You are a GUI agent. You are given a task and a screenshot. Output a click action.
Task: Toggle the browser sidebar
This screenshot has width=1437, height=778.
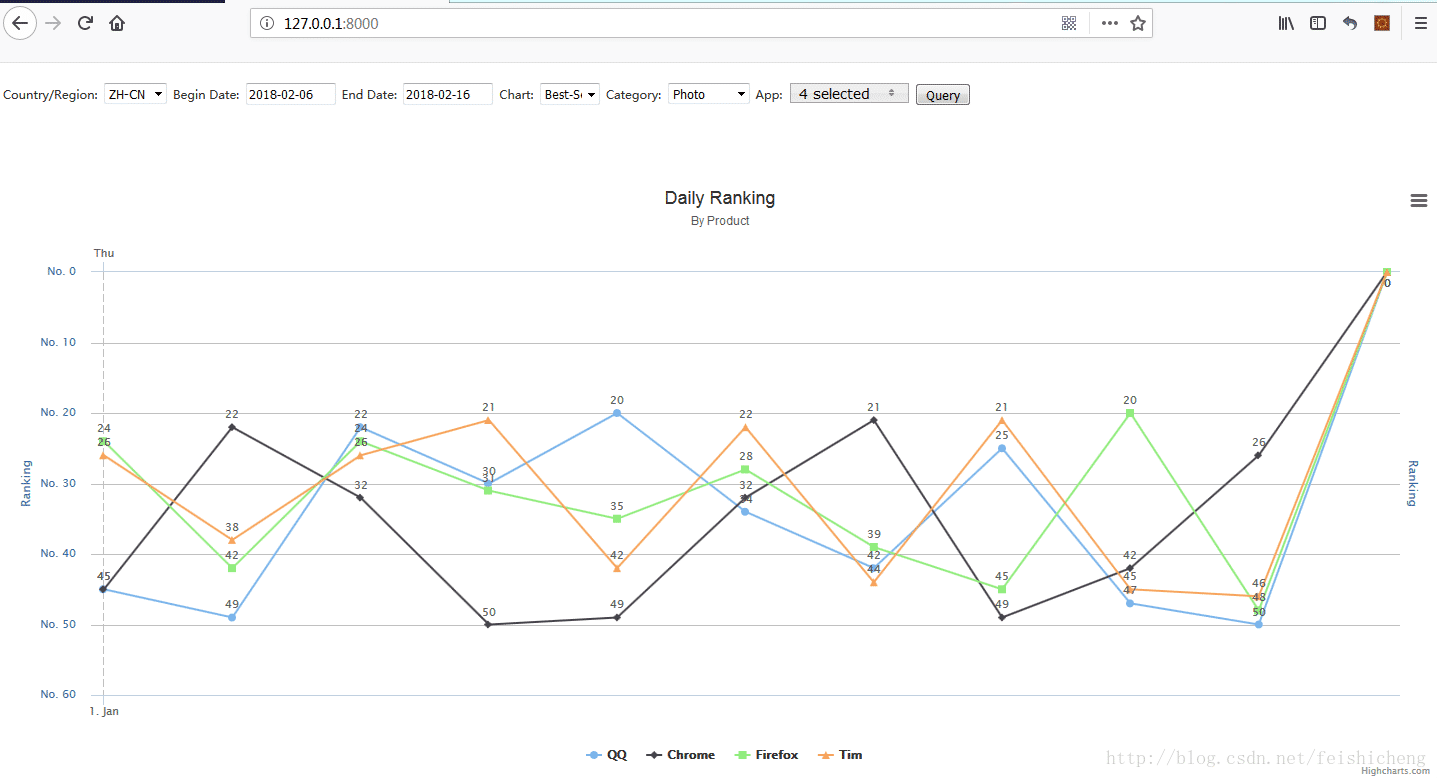tap(1318, 23)
